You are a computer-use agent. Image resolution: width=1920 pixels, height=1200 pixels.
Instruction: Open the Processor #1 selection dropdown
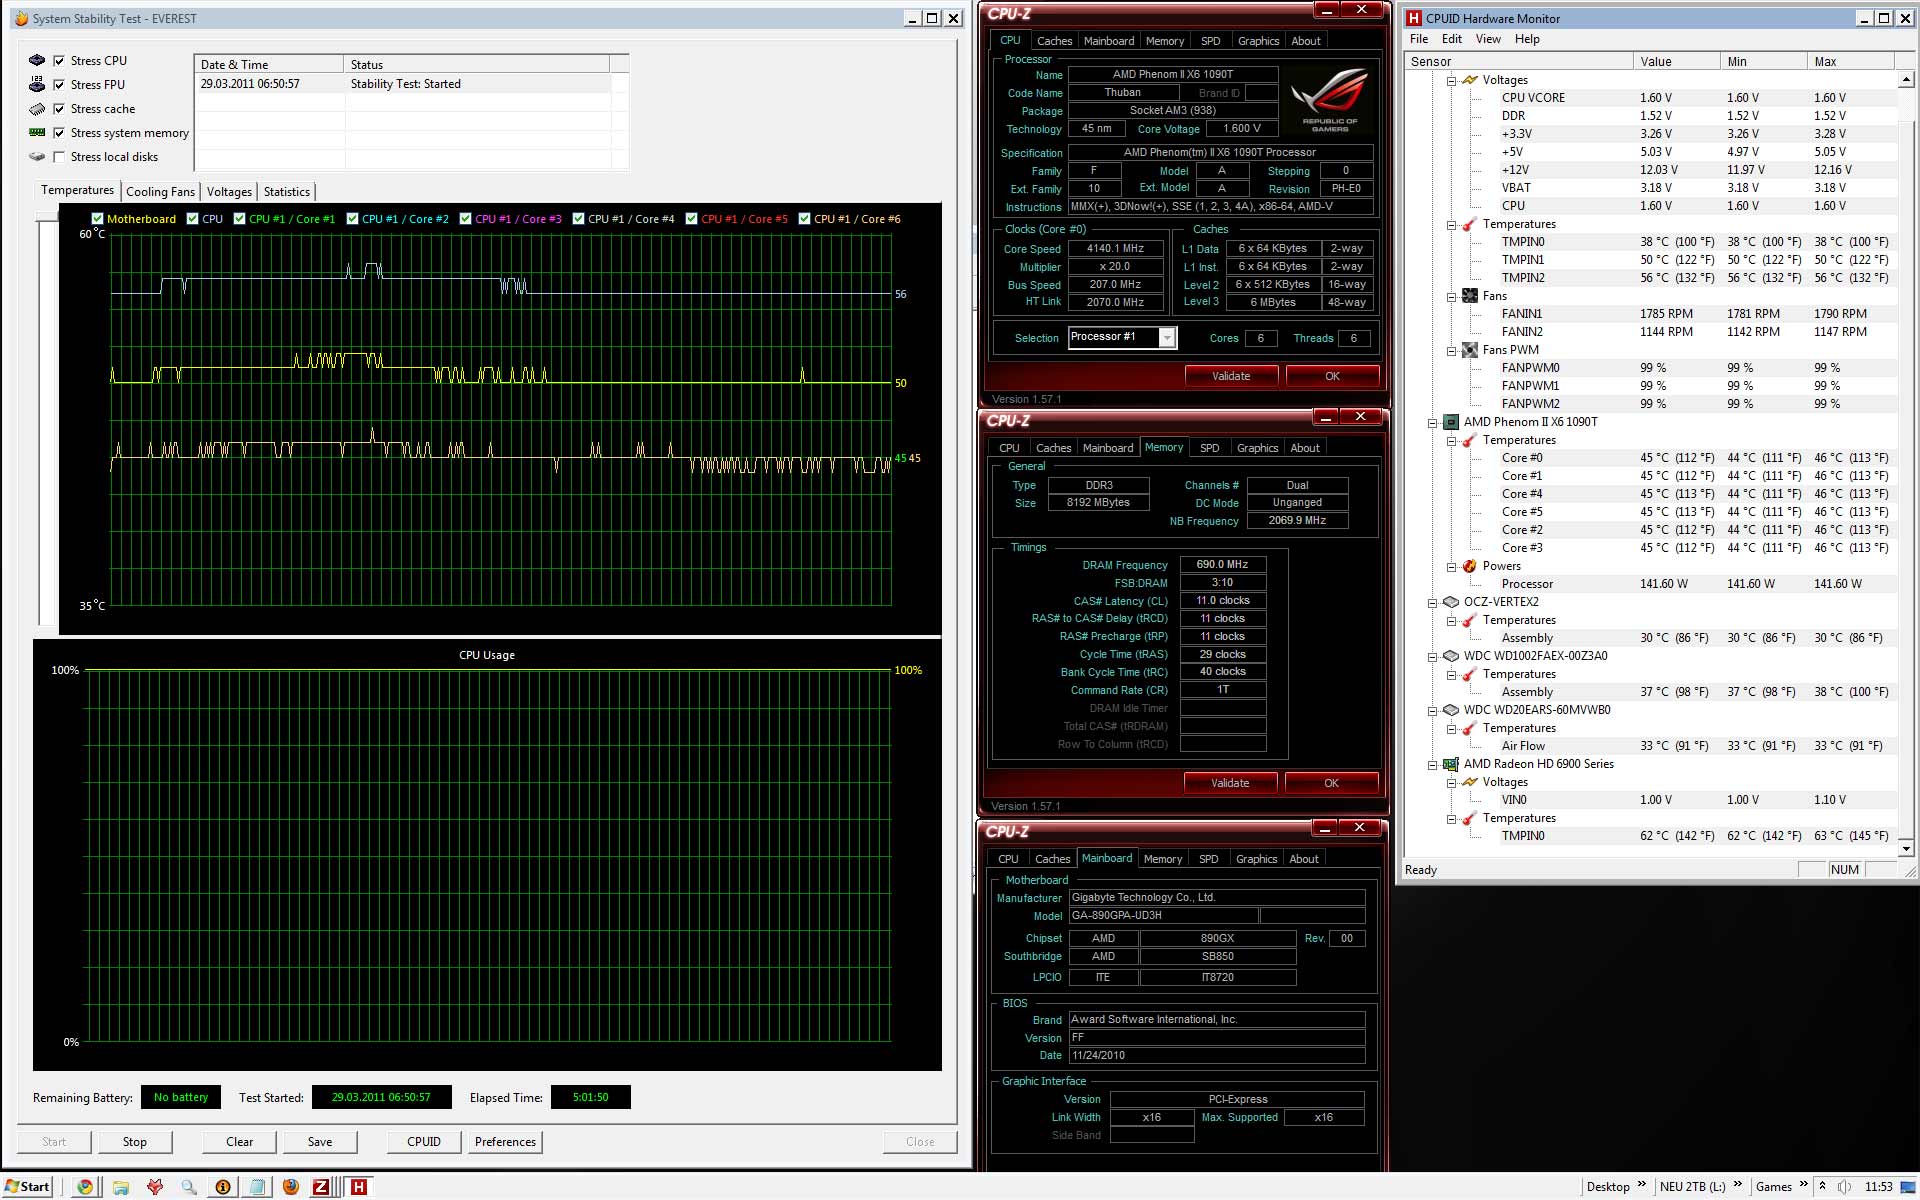click(1166, 338)
